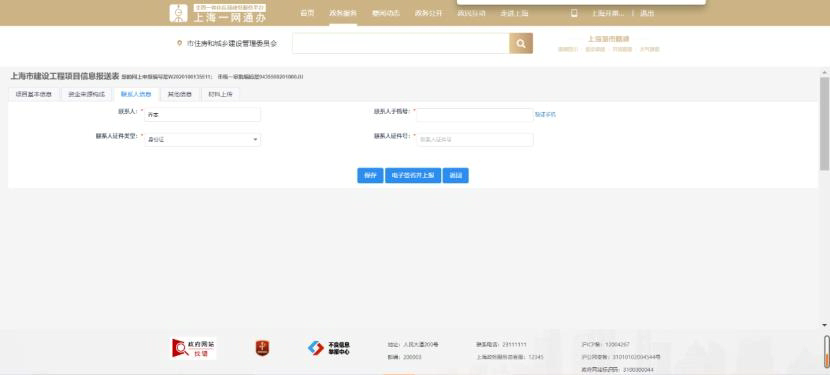Click the 政府网站找错 badge icon
This screenshot has height=375, width=830.
pos(194,348)
